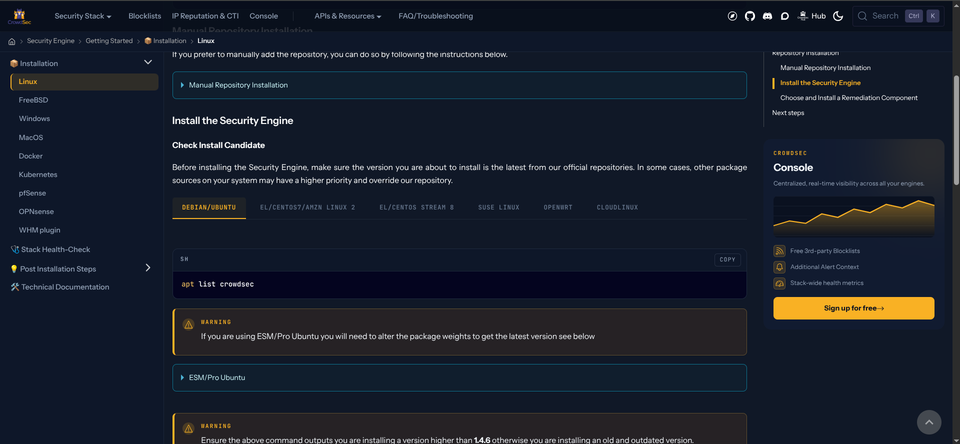This screenshot has width=960, height=444.
Task: Switch to DEBIAN/UBUNTU tab
Action: 209,208
